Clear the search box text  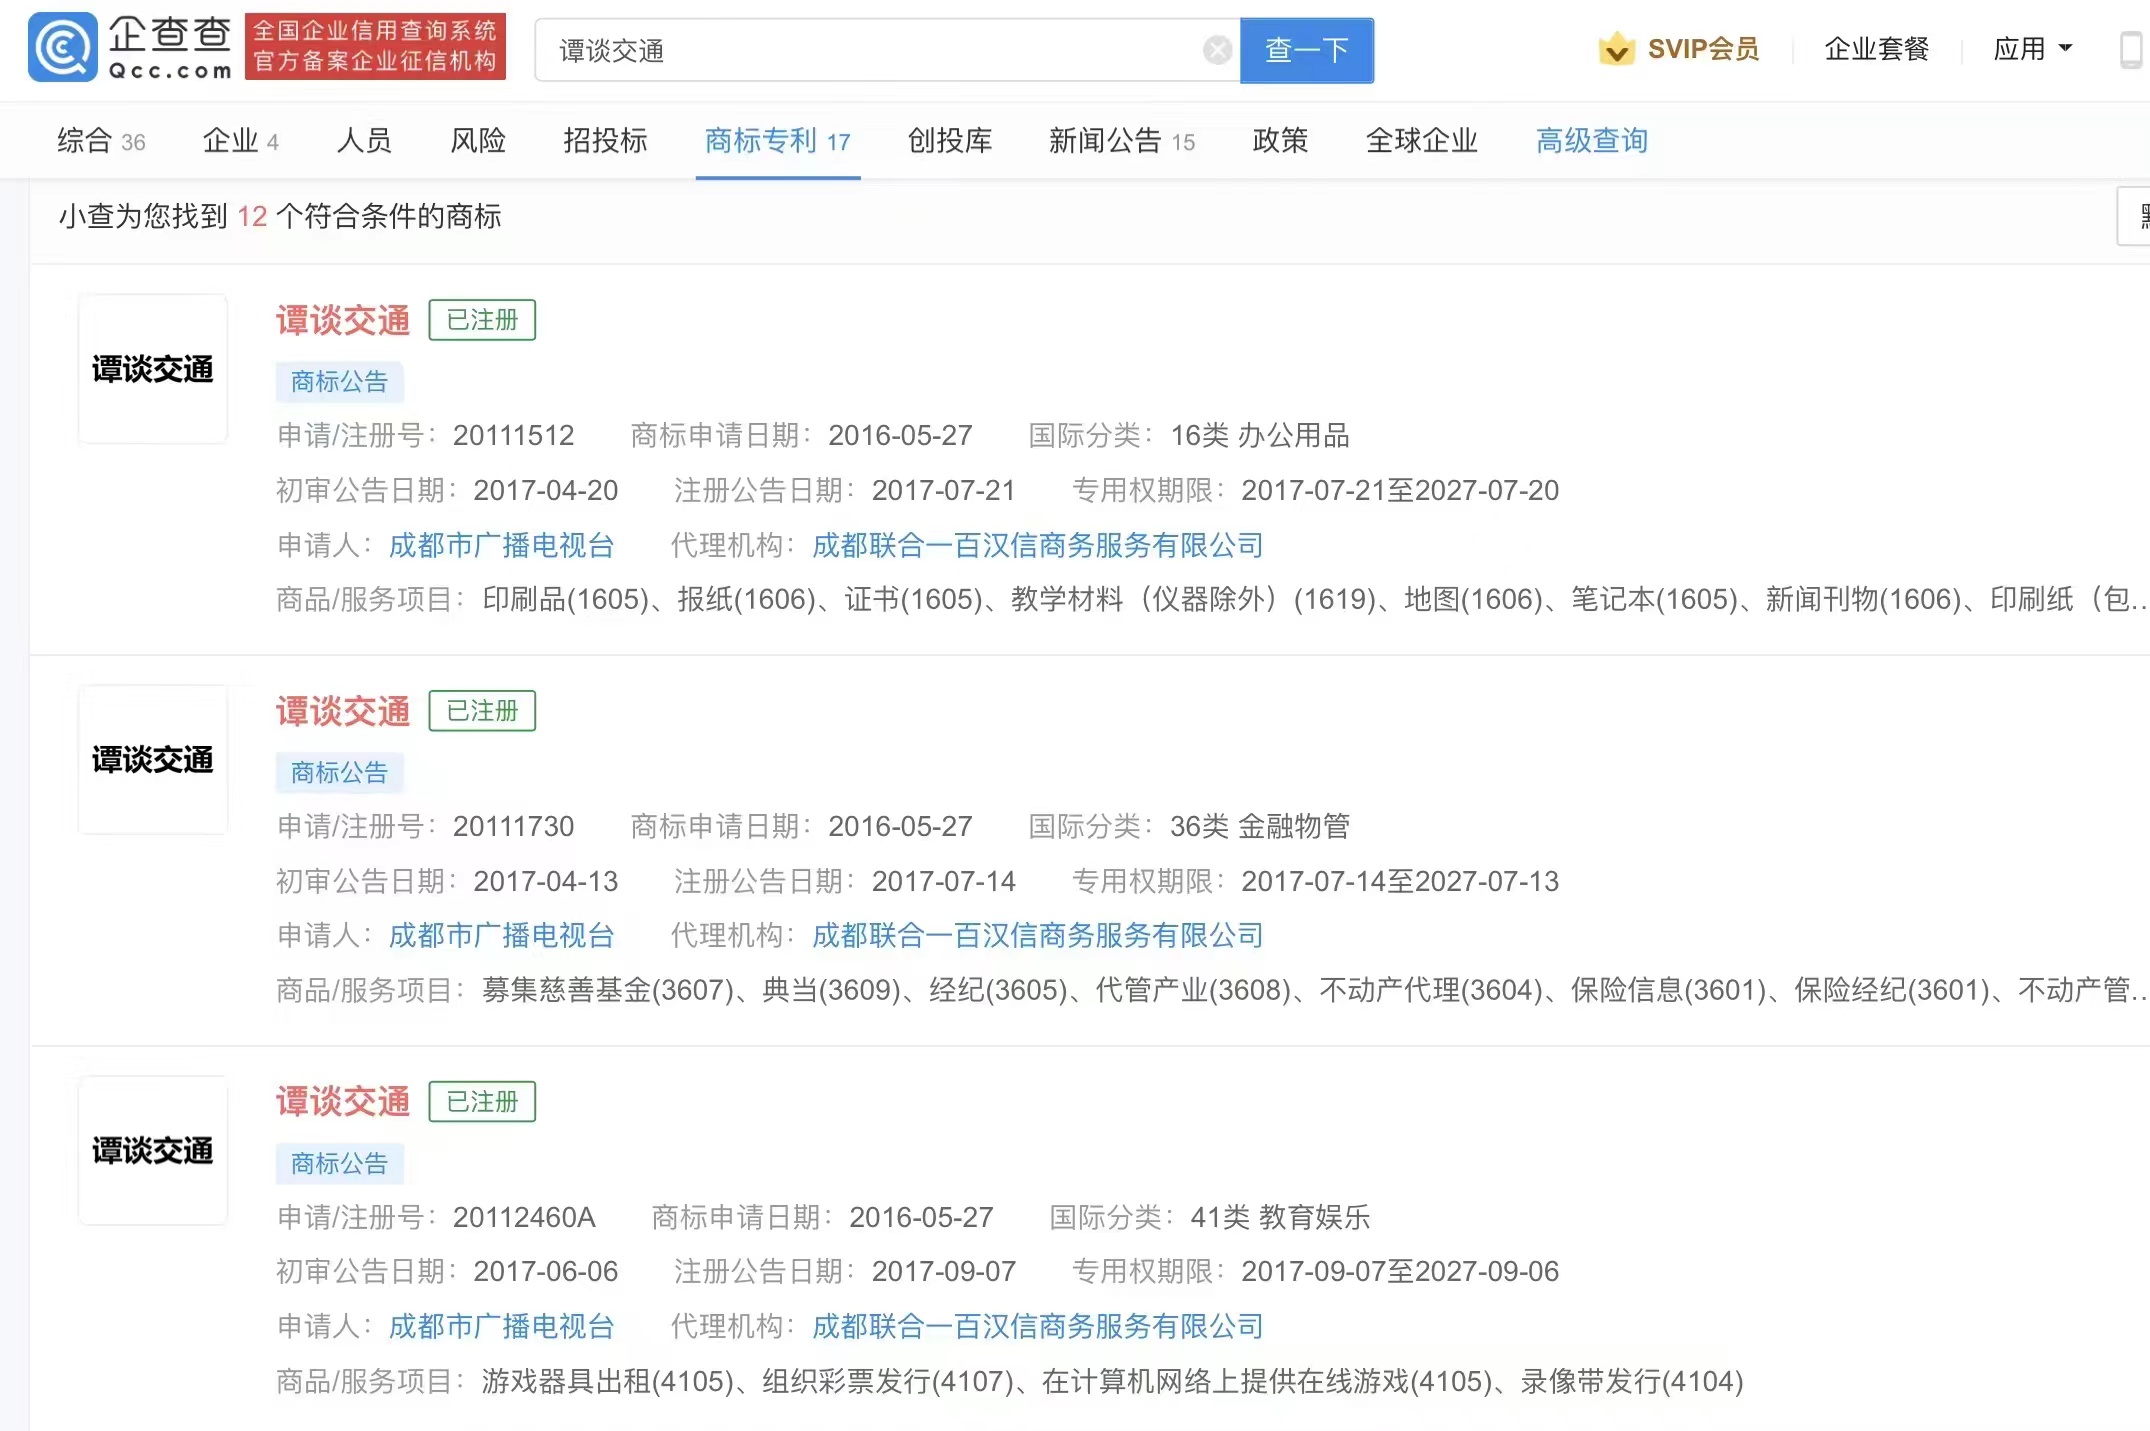[1216, 50]
